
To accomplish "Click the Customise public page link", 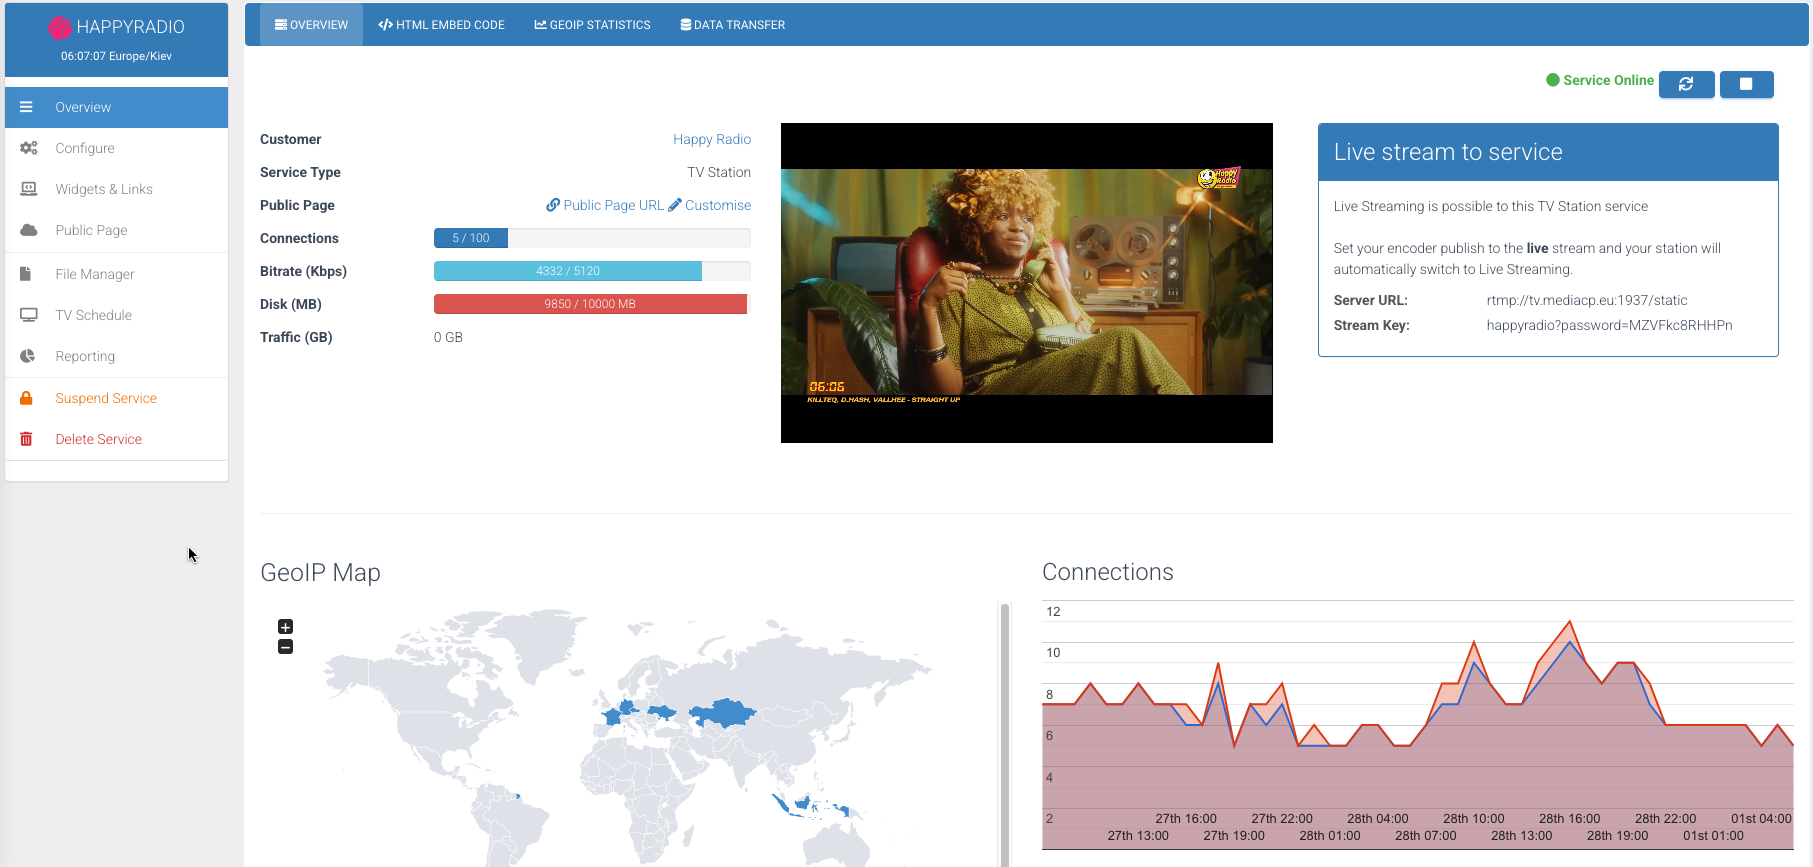I will (710, 205).
